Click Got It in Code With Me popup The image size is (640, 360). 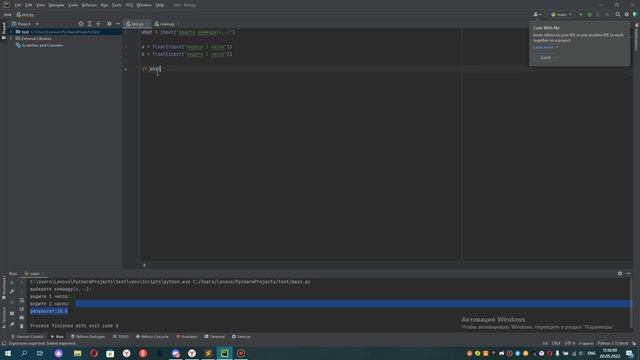[x=545, y=58]
